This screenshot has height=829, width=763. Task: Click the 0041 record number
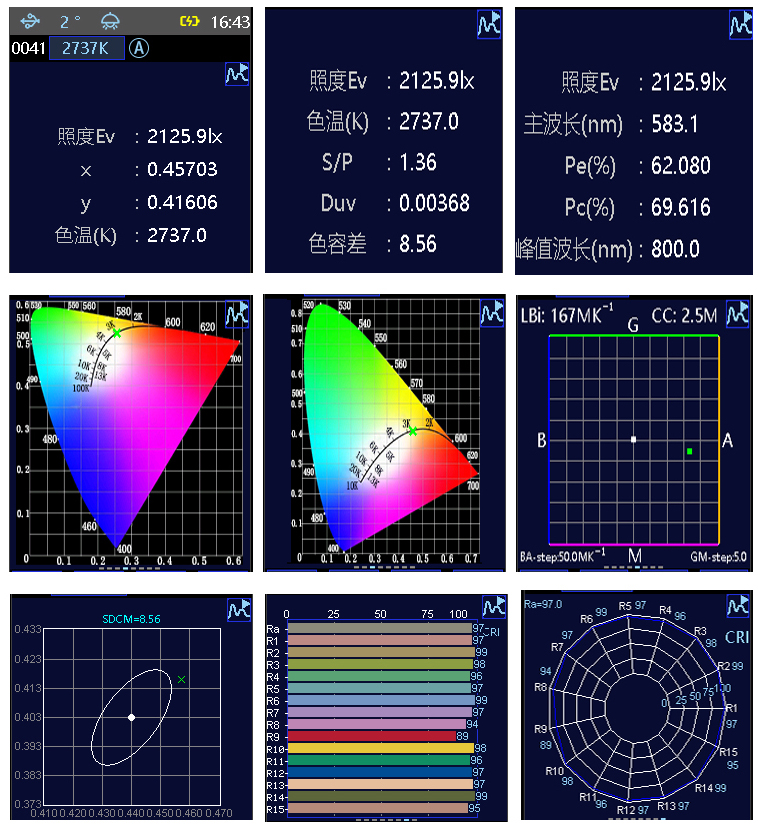(28, 48)
